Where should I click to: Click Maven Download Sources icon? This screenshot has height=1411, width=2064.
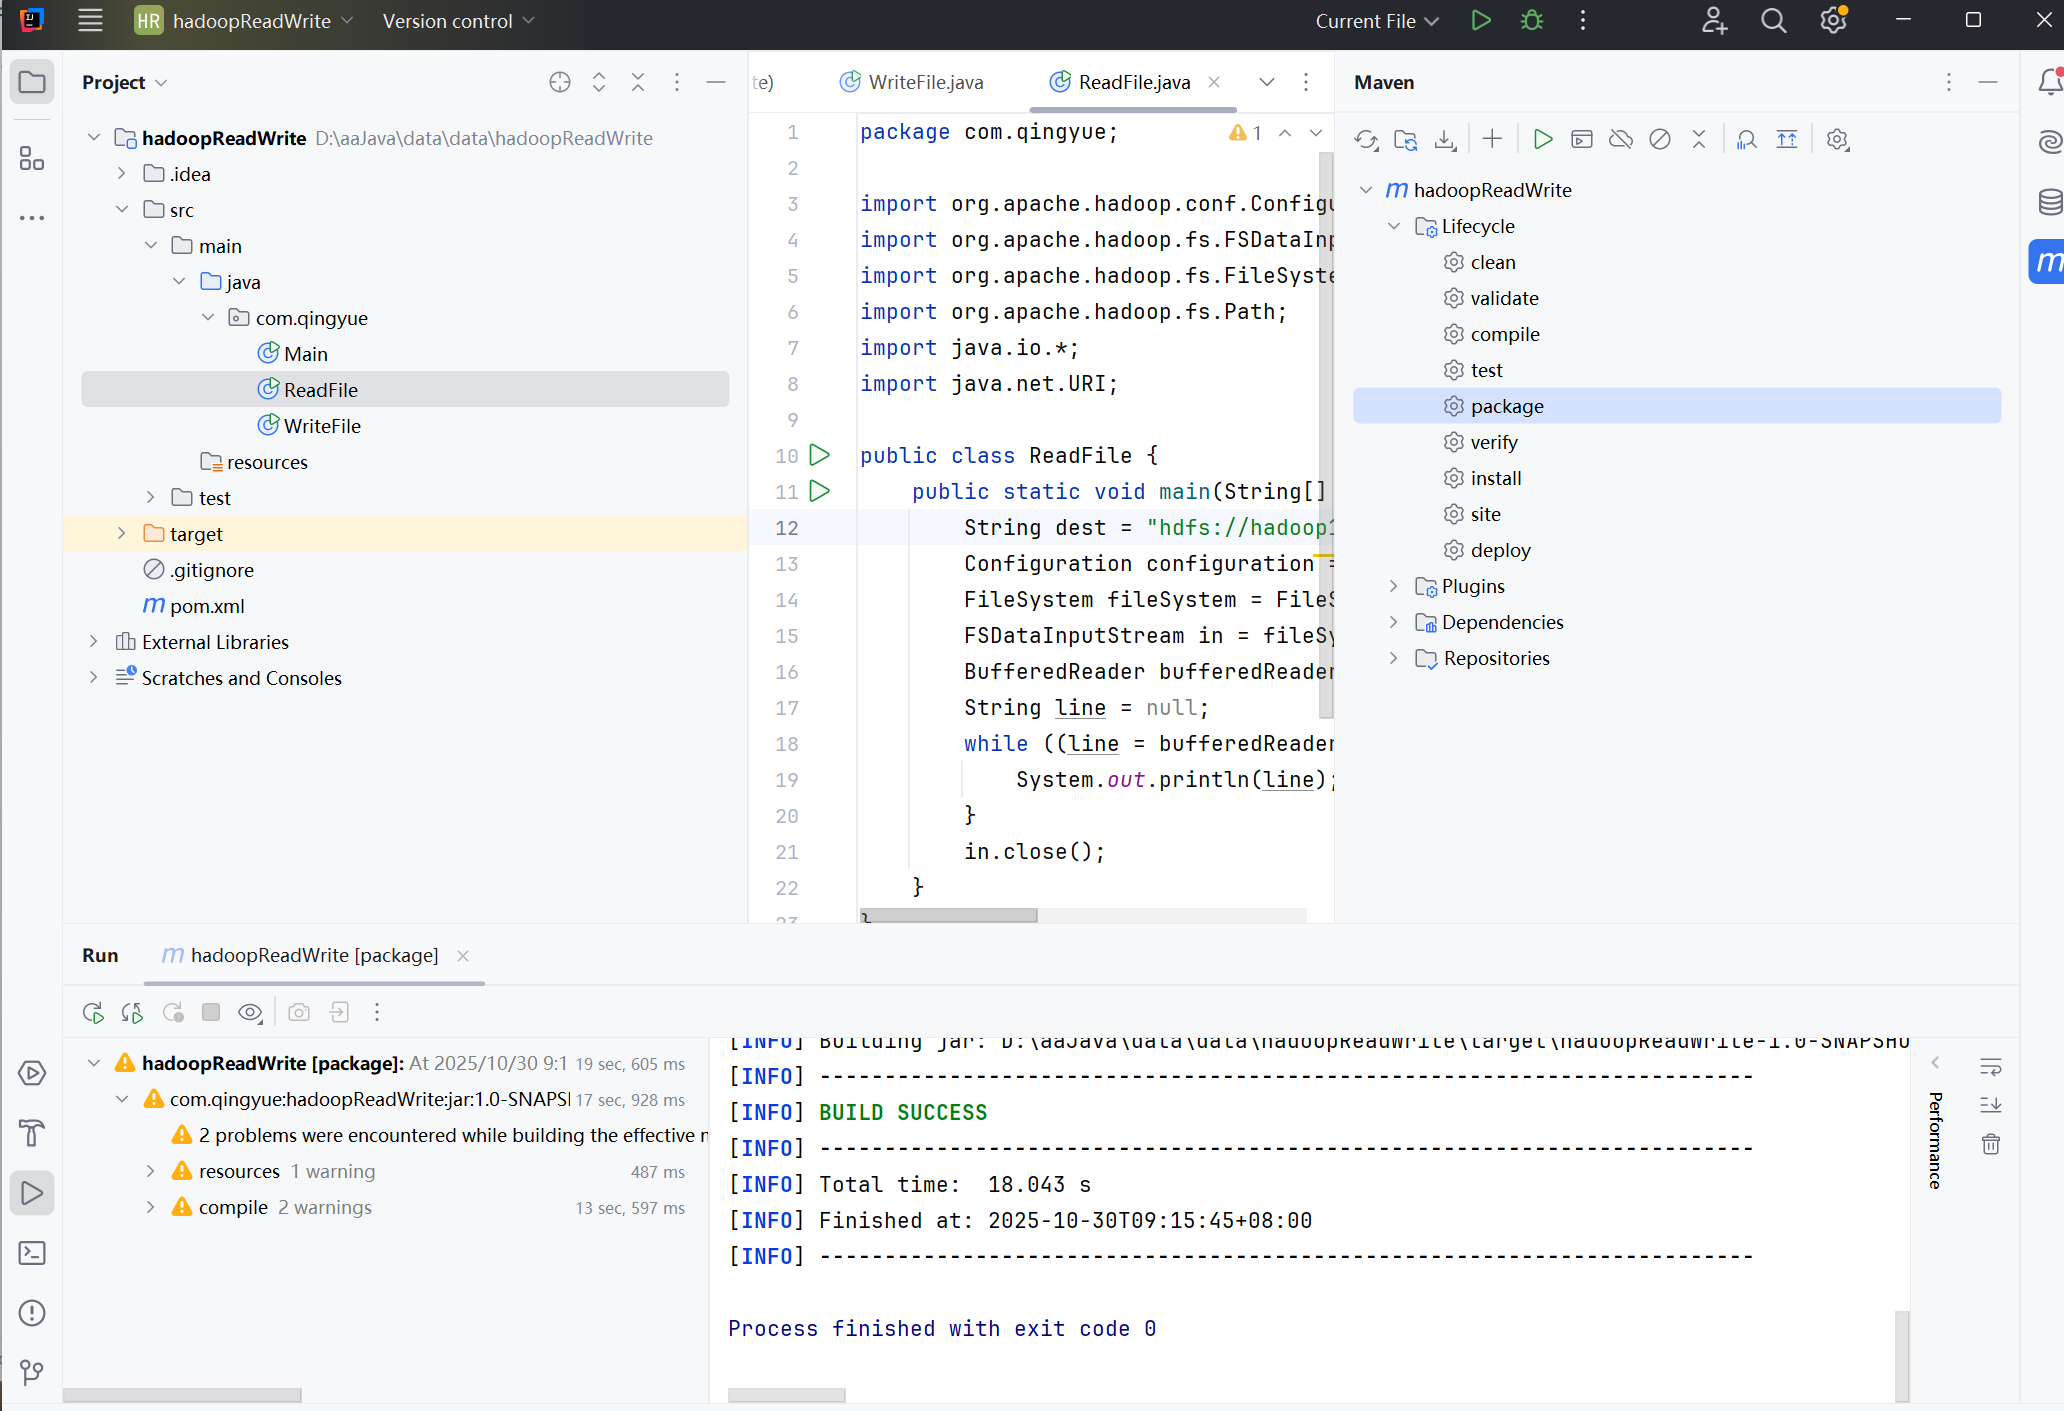coord(1445,140)
